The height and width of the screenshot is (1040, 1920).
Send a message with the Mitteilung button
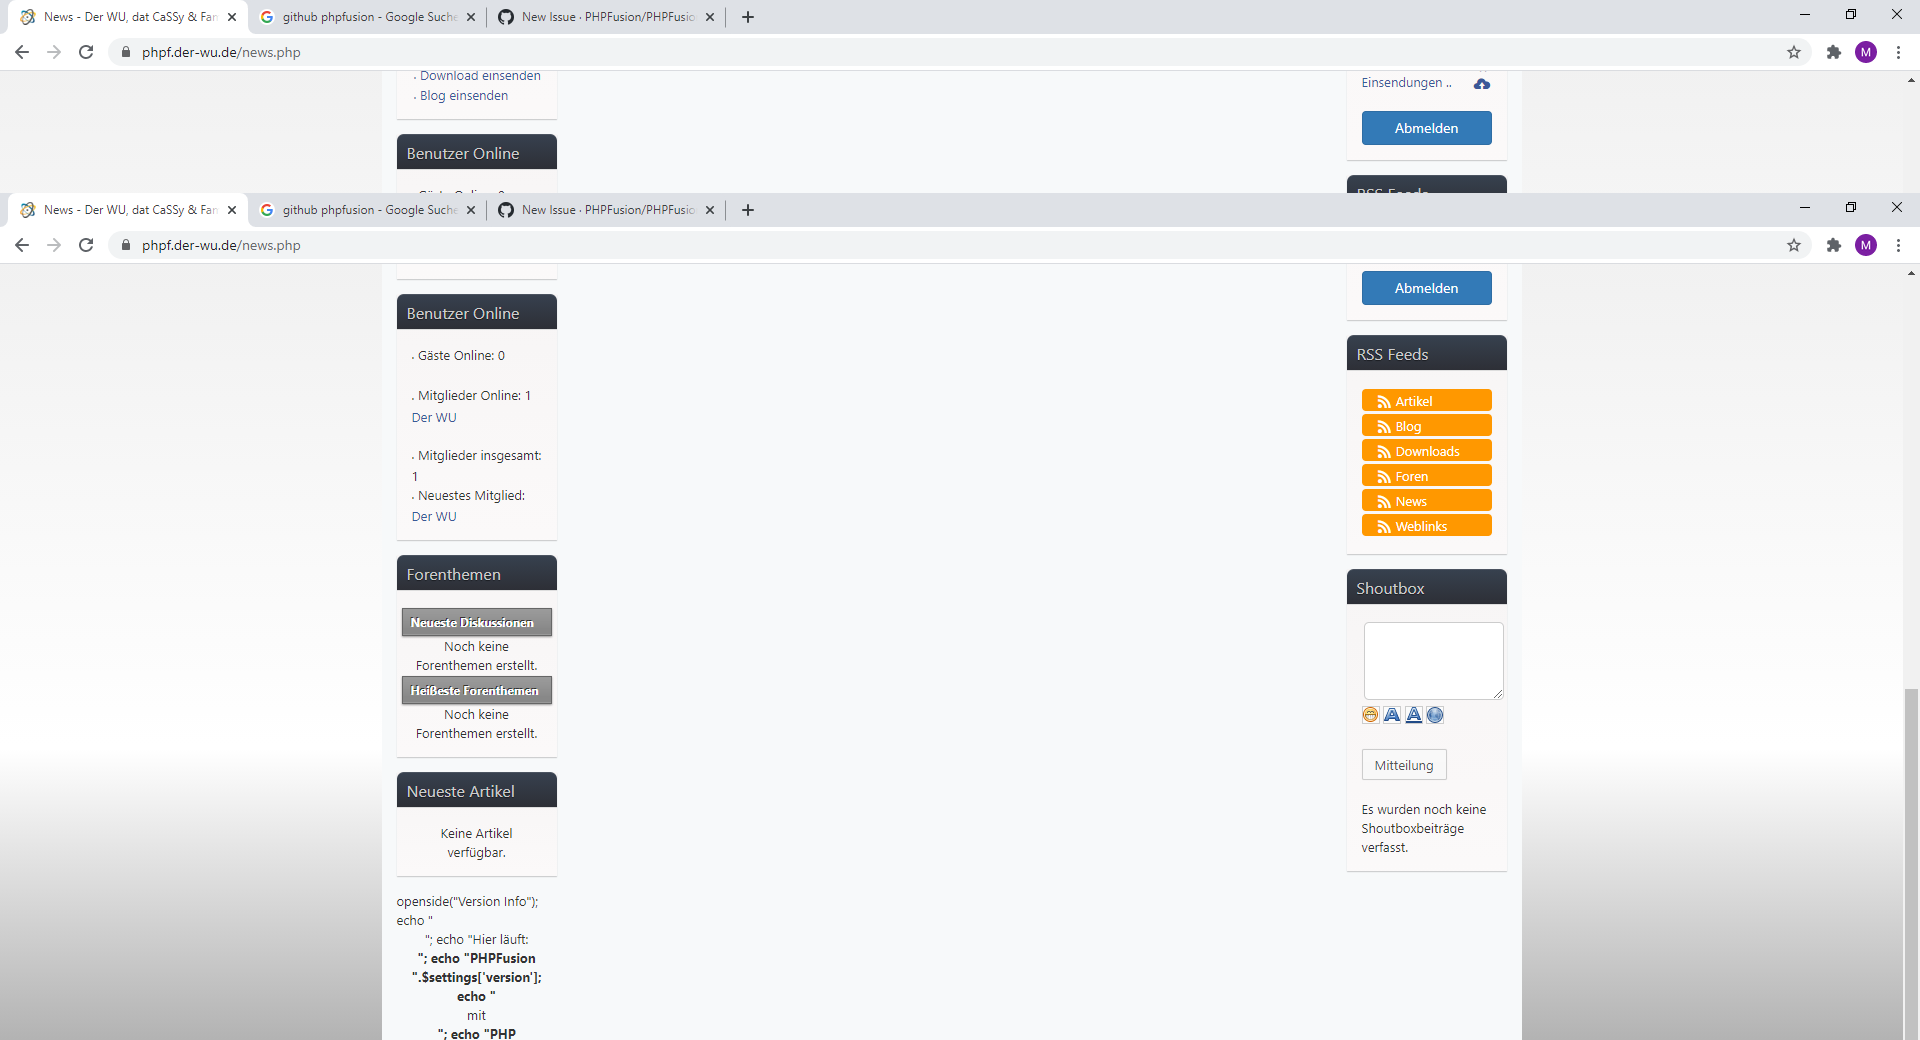(x=1403, y=764)
